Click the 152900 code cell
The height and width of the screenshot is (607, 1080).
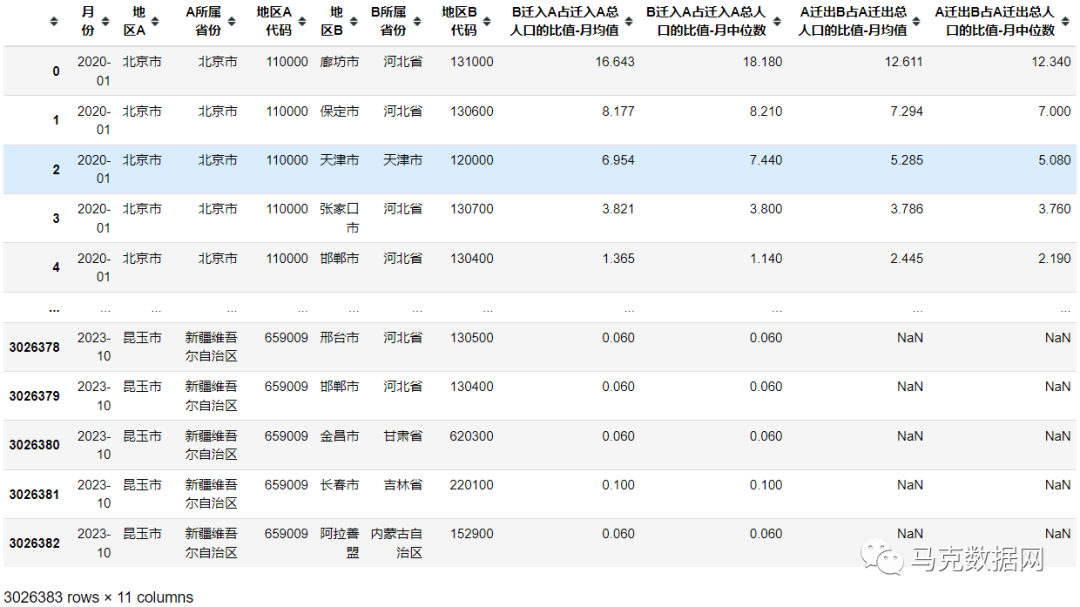[x=472, y=534]
